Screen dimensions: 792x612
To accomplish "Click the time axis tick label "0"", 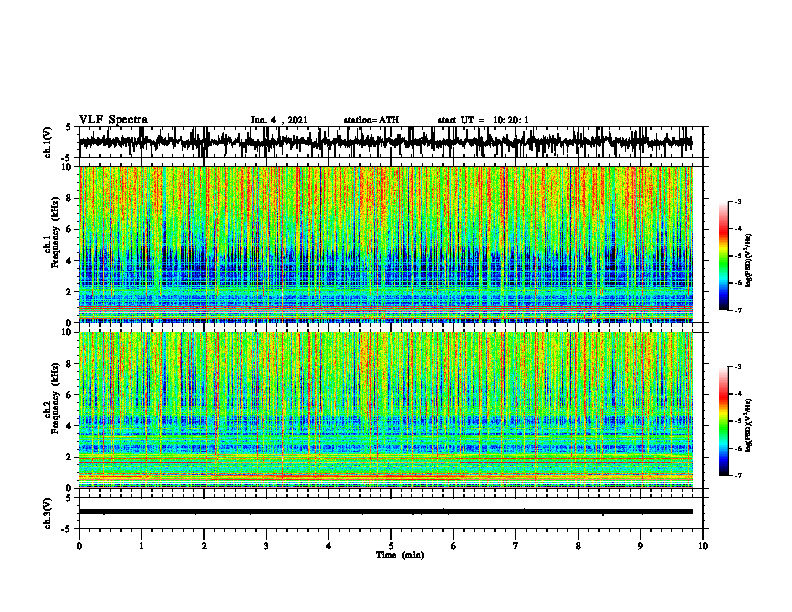I will (x=79, y=546).
